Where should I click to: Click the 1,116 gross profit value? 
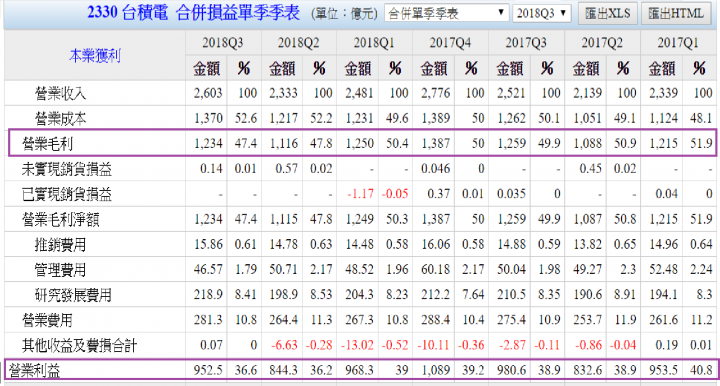[x=284, y=144]
